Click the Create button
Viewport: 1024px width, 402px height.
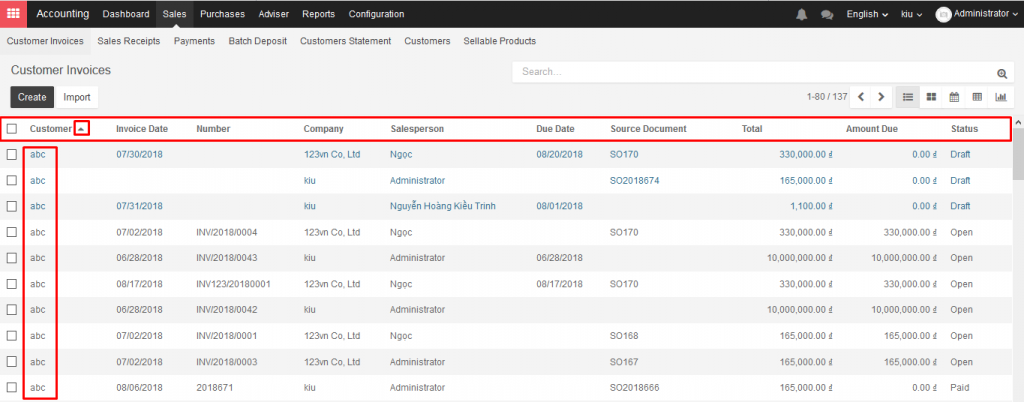coord(32,97)
